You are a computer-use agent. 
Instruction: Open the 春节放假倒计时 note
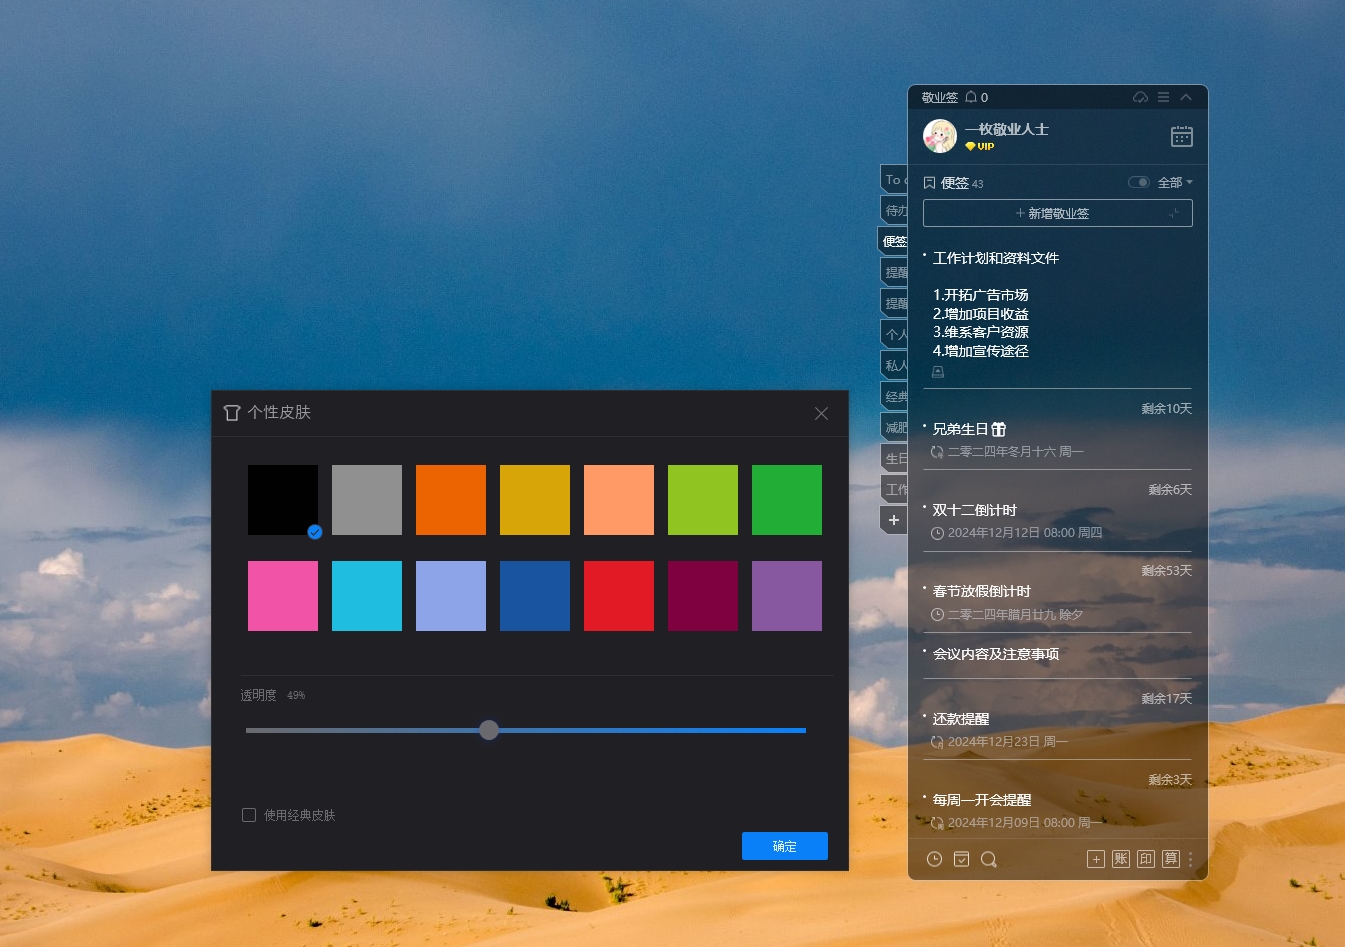tap(982, 591)
